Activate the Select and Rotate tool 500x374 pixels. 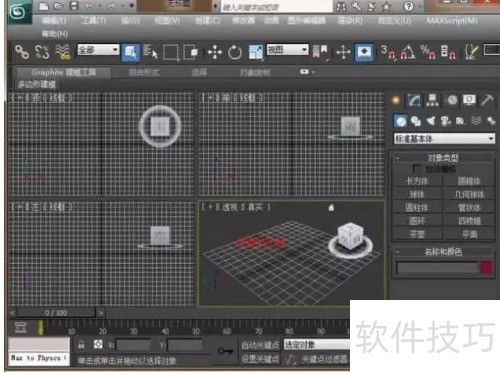pos(235,52)
